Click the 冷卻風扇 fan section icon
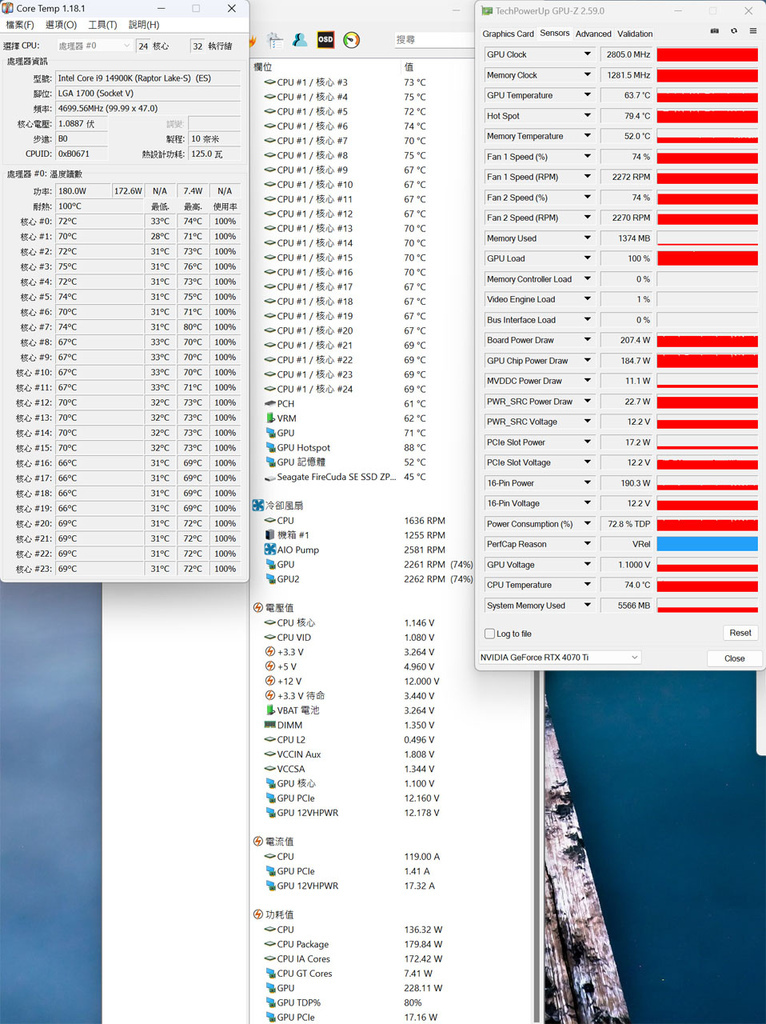Screen dimensions: 766x1024 (258, 505)
